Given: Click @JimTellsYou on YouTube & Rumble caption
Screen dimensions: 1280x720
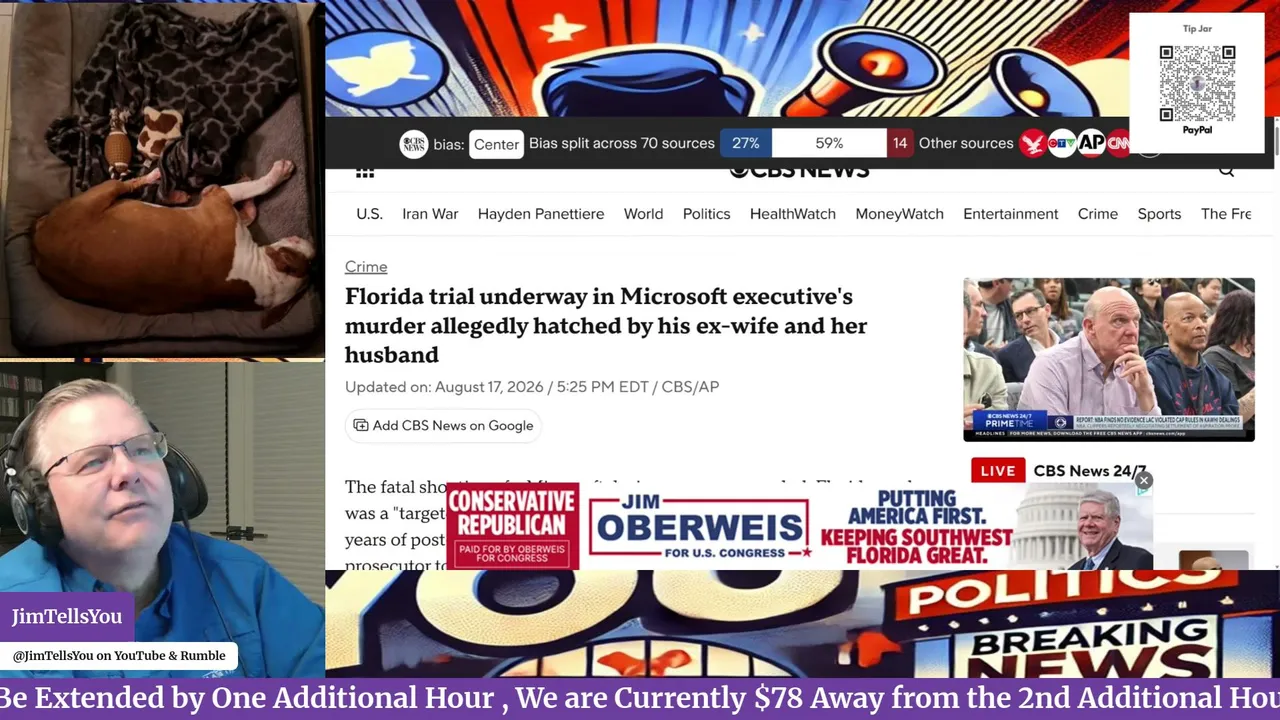Looking at the screenshot, I should pos(119,656).
